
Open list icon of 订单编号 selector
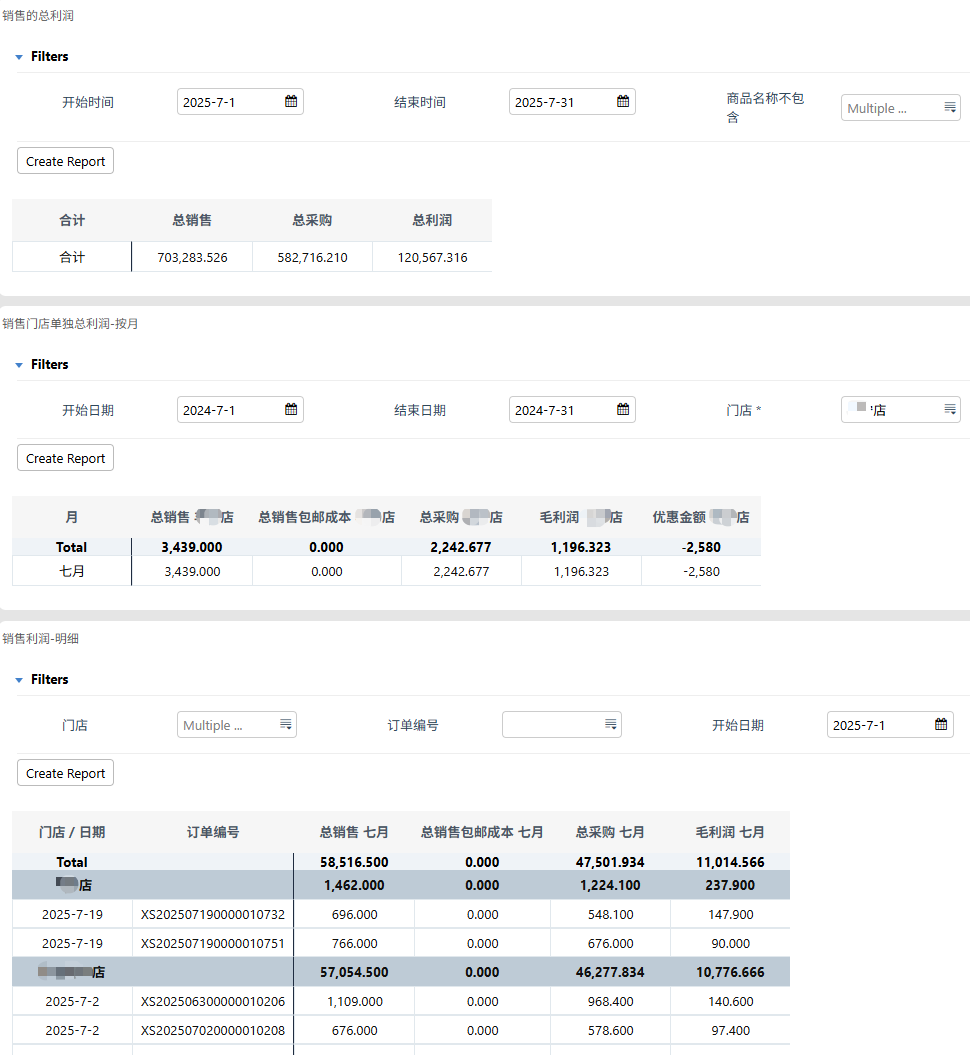(611, 725)
